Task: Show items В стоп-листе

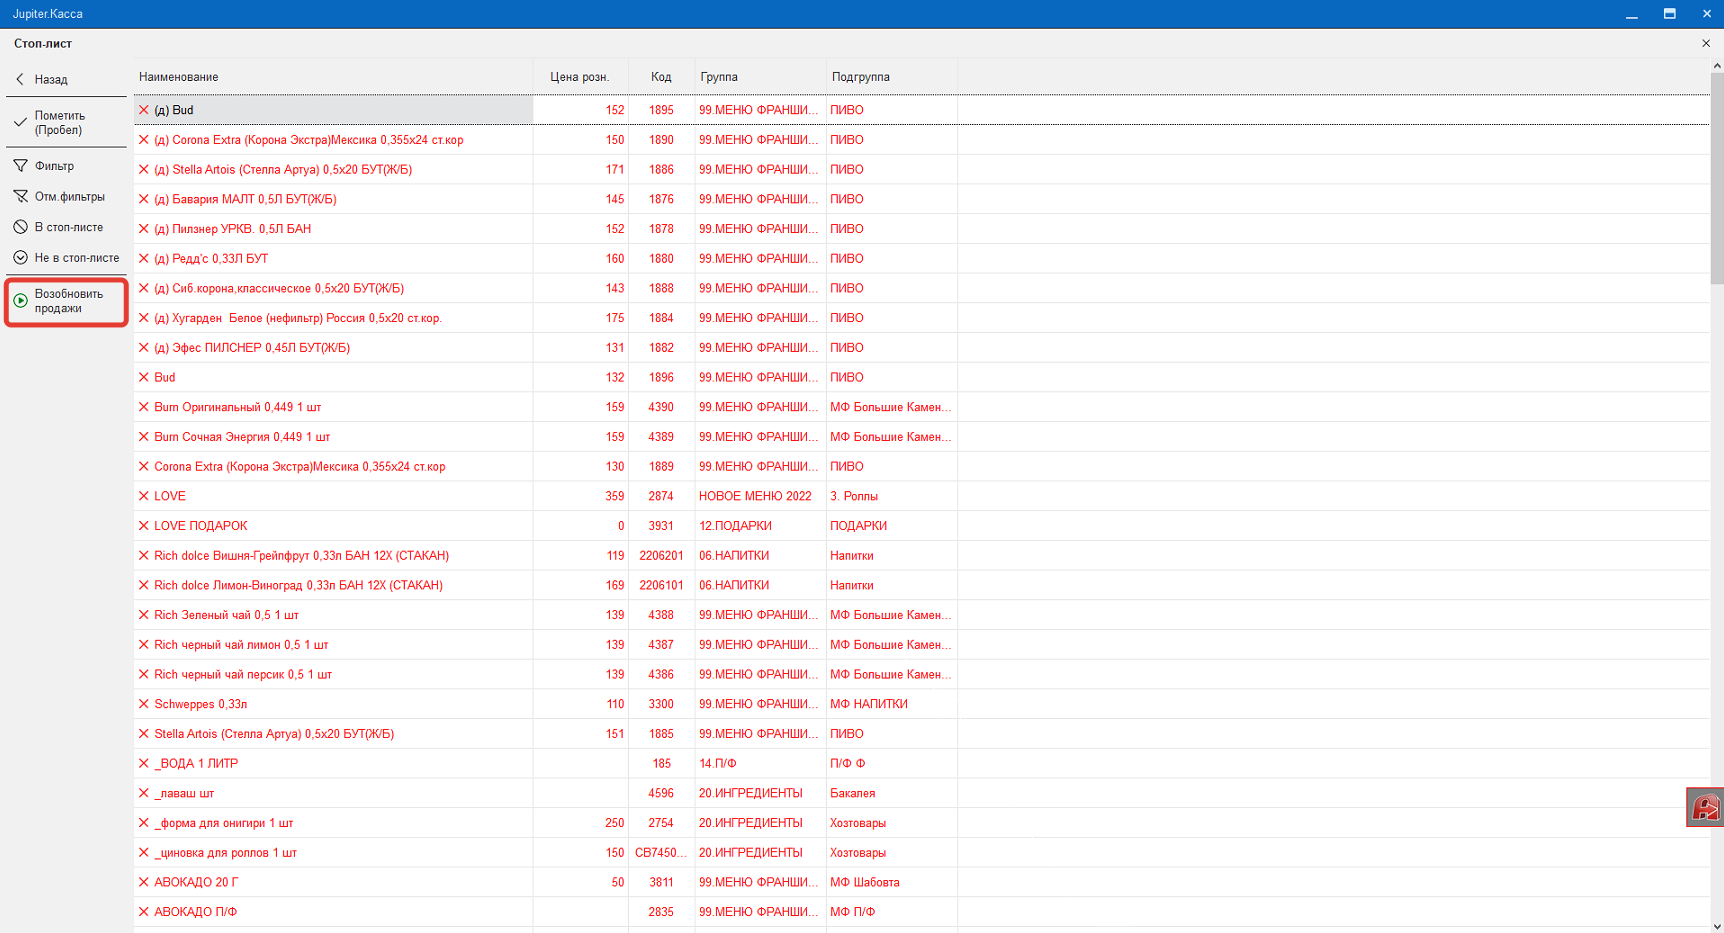Action: (66, 227)
